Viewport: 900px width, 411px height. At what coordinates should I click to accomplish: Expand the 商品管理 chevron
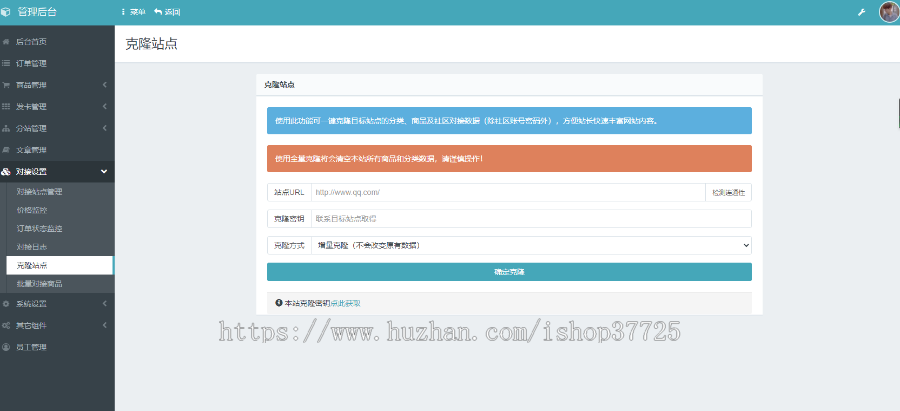click(x=104, y=85)
